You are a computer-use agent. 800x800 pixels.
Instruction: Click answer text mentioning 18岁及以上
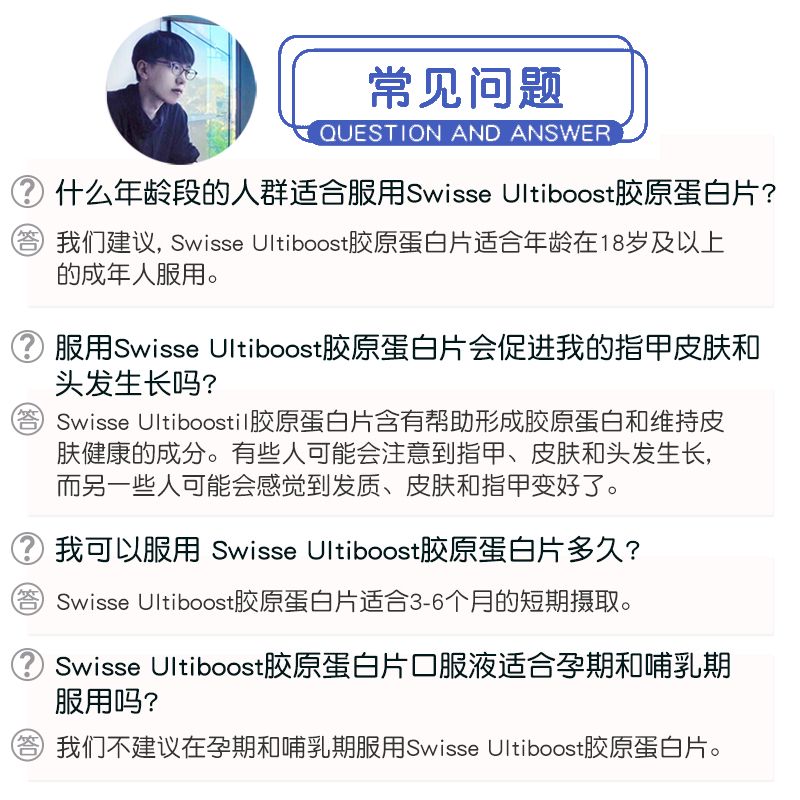[x=390, y=258]
